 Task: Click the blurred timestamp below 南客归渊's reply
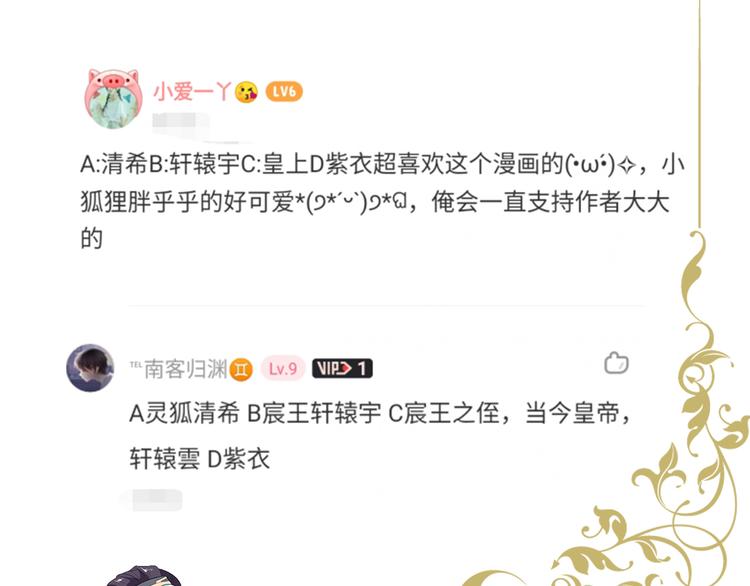tap(152, 500)
